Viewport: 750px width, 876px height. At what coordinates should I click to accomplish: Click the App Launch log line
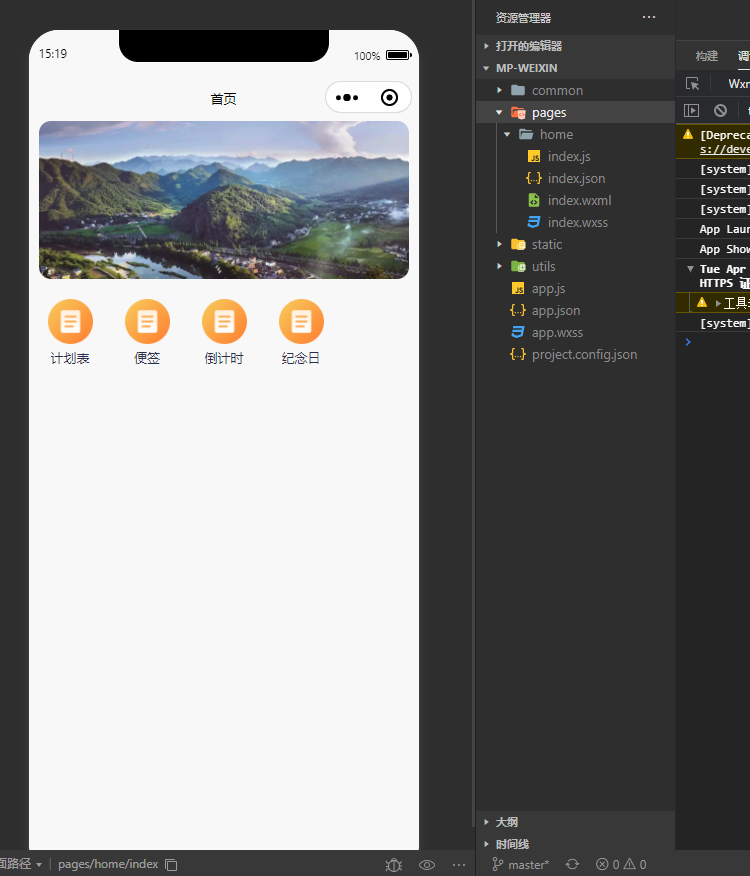tap(724, 229)
